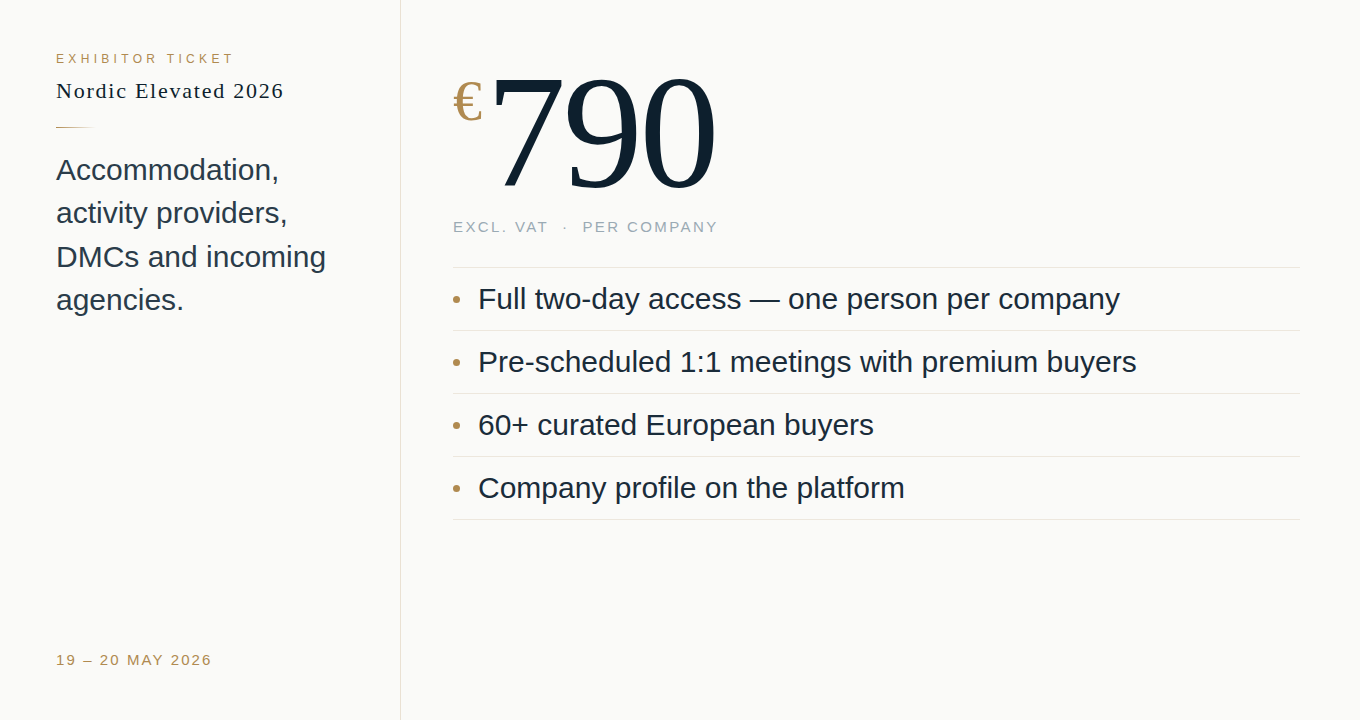Click horizontal rule above the feature list
Viewport: 1360px width, 720px height.
(x=876, y=267)
